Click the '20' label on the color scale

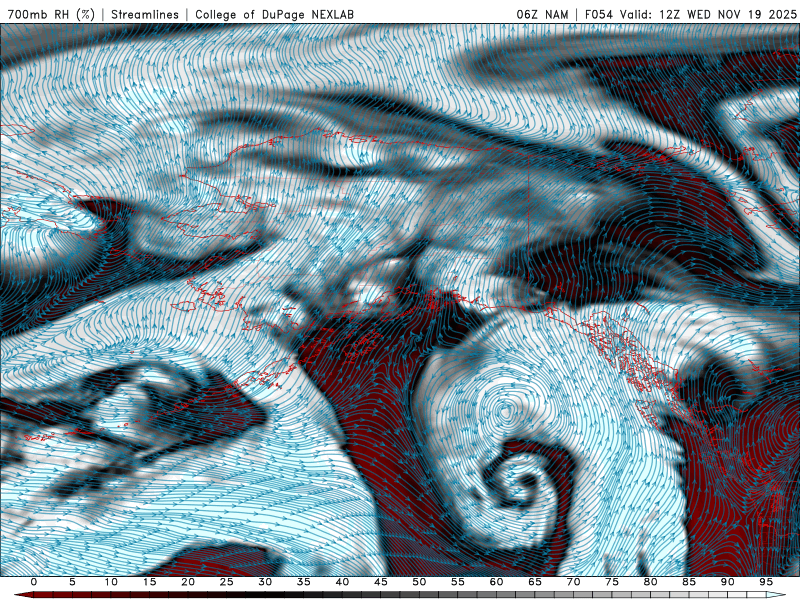[188, 582]
